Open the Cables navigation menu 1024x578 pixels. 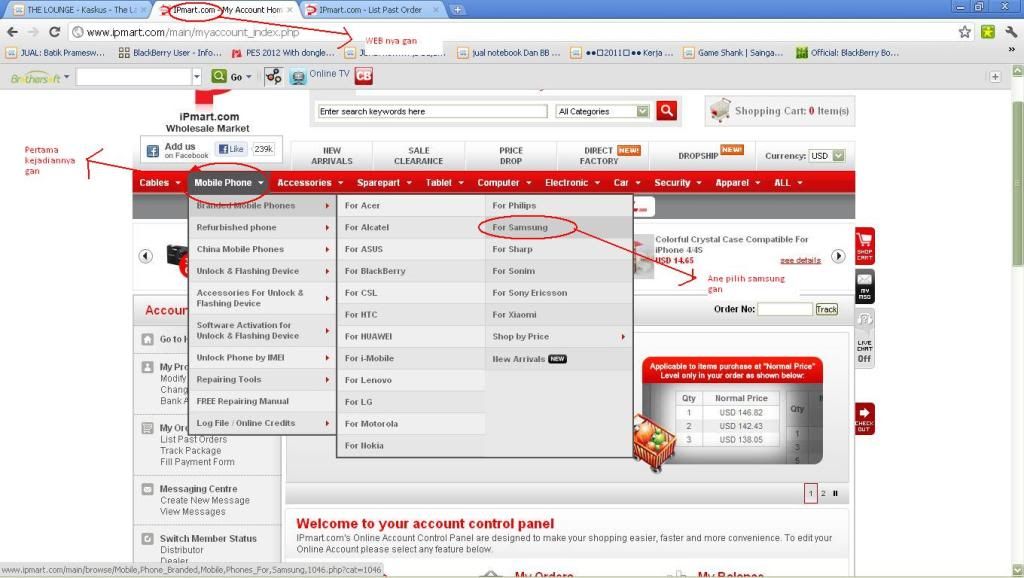pyautogui.click(x=159, y=183)
